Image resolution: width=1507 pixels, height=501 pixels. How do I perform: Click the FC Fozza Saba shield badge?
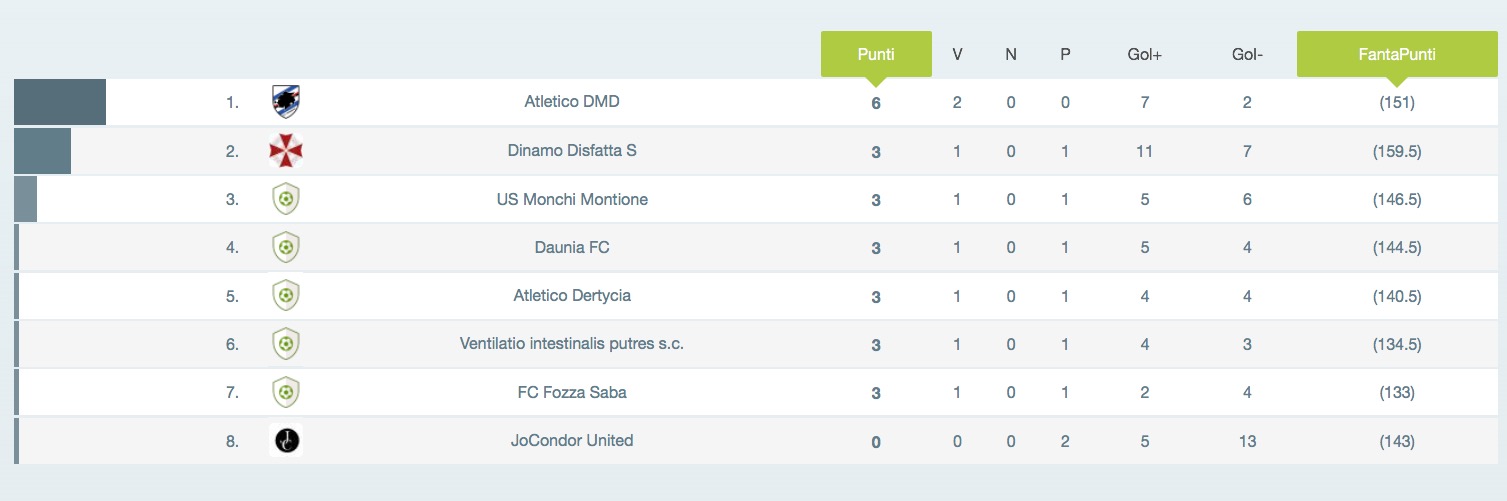286,392
